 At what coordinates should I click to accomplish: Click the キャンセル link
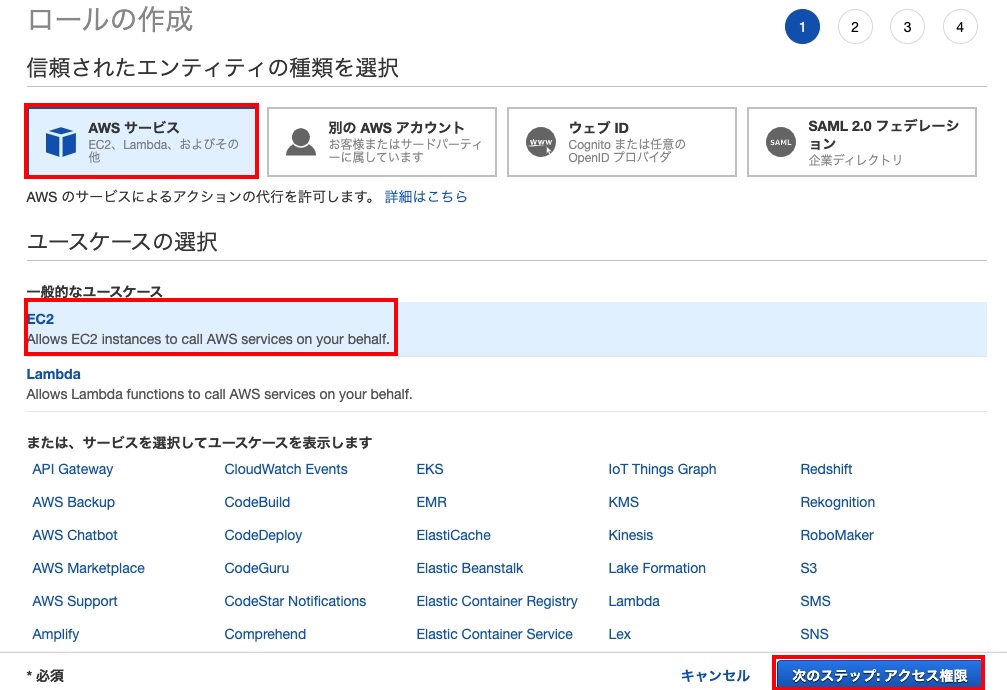click(x=715, y=675)
